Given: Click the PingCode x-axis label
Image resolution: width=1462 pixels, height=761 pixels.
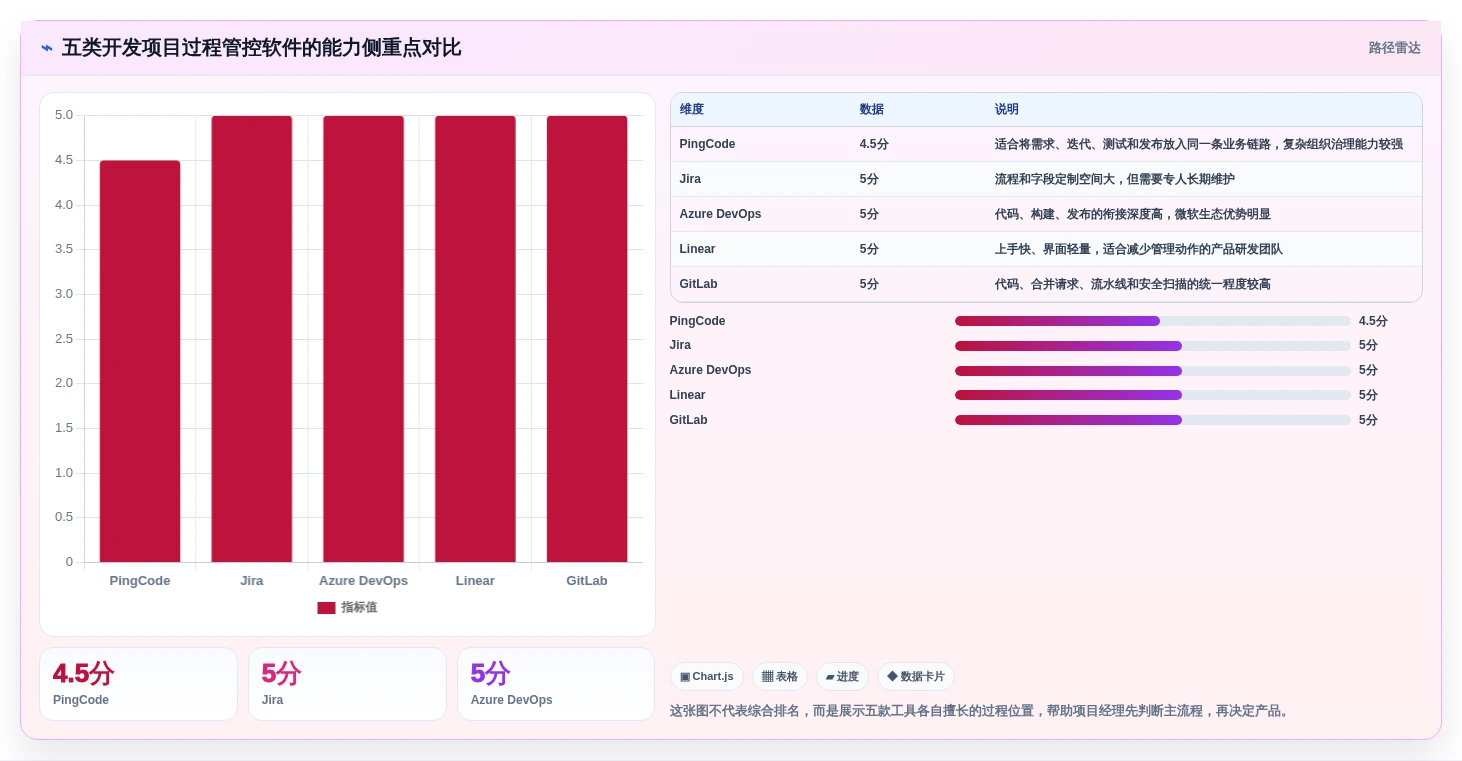Looking at the screenshot, I should click(140, 581).
